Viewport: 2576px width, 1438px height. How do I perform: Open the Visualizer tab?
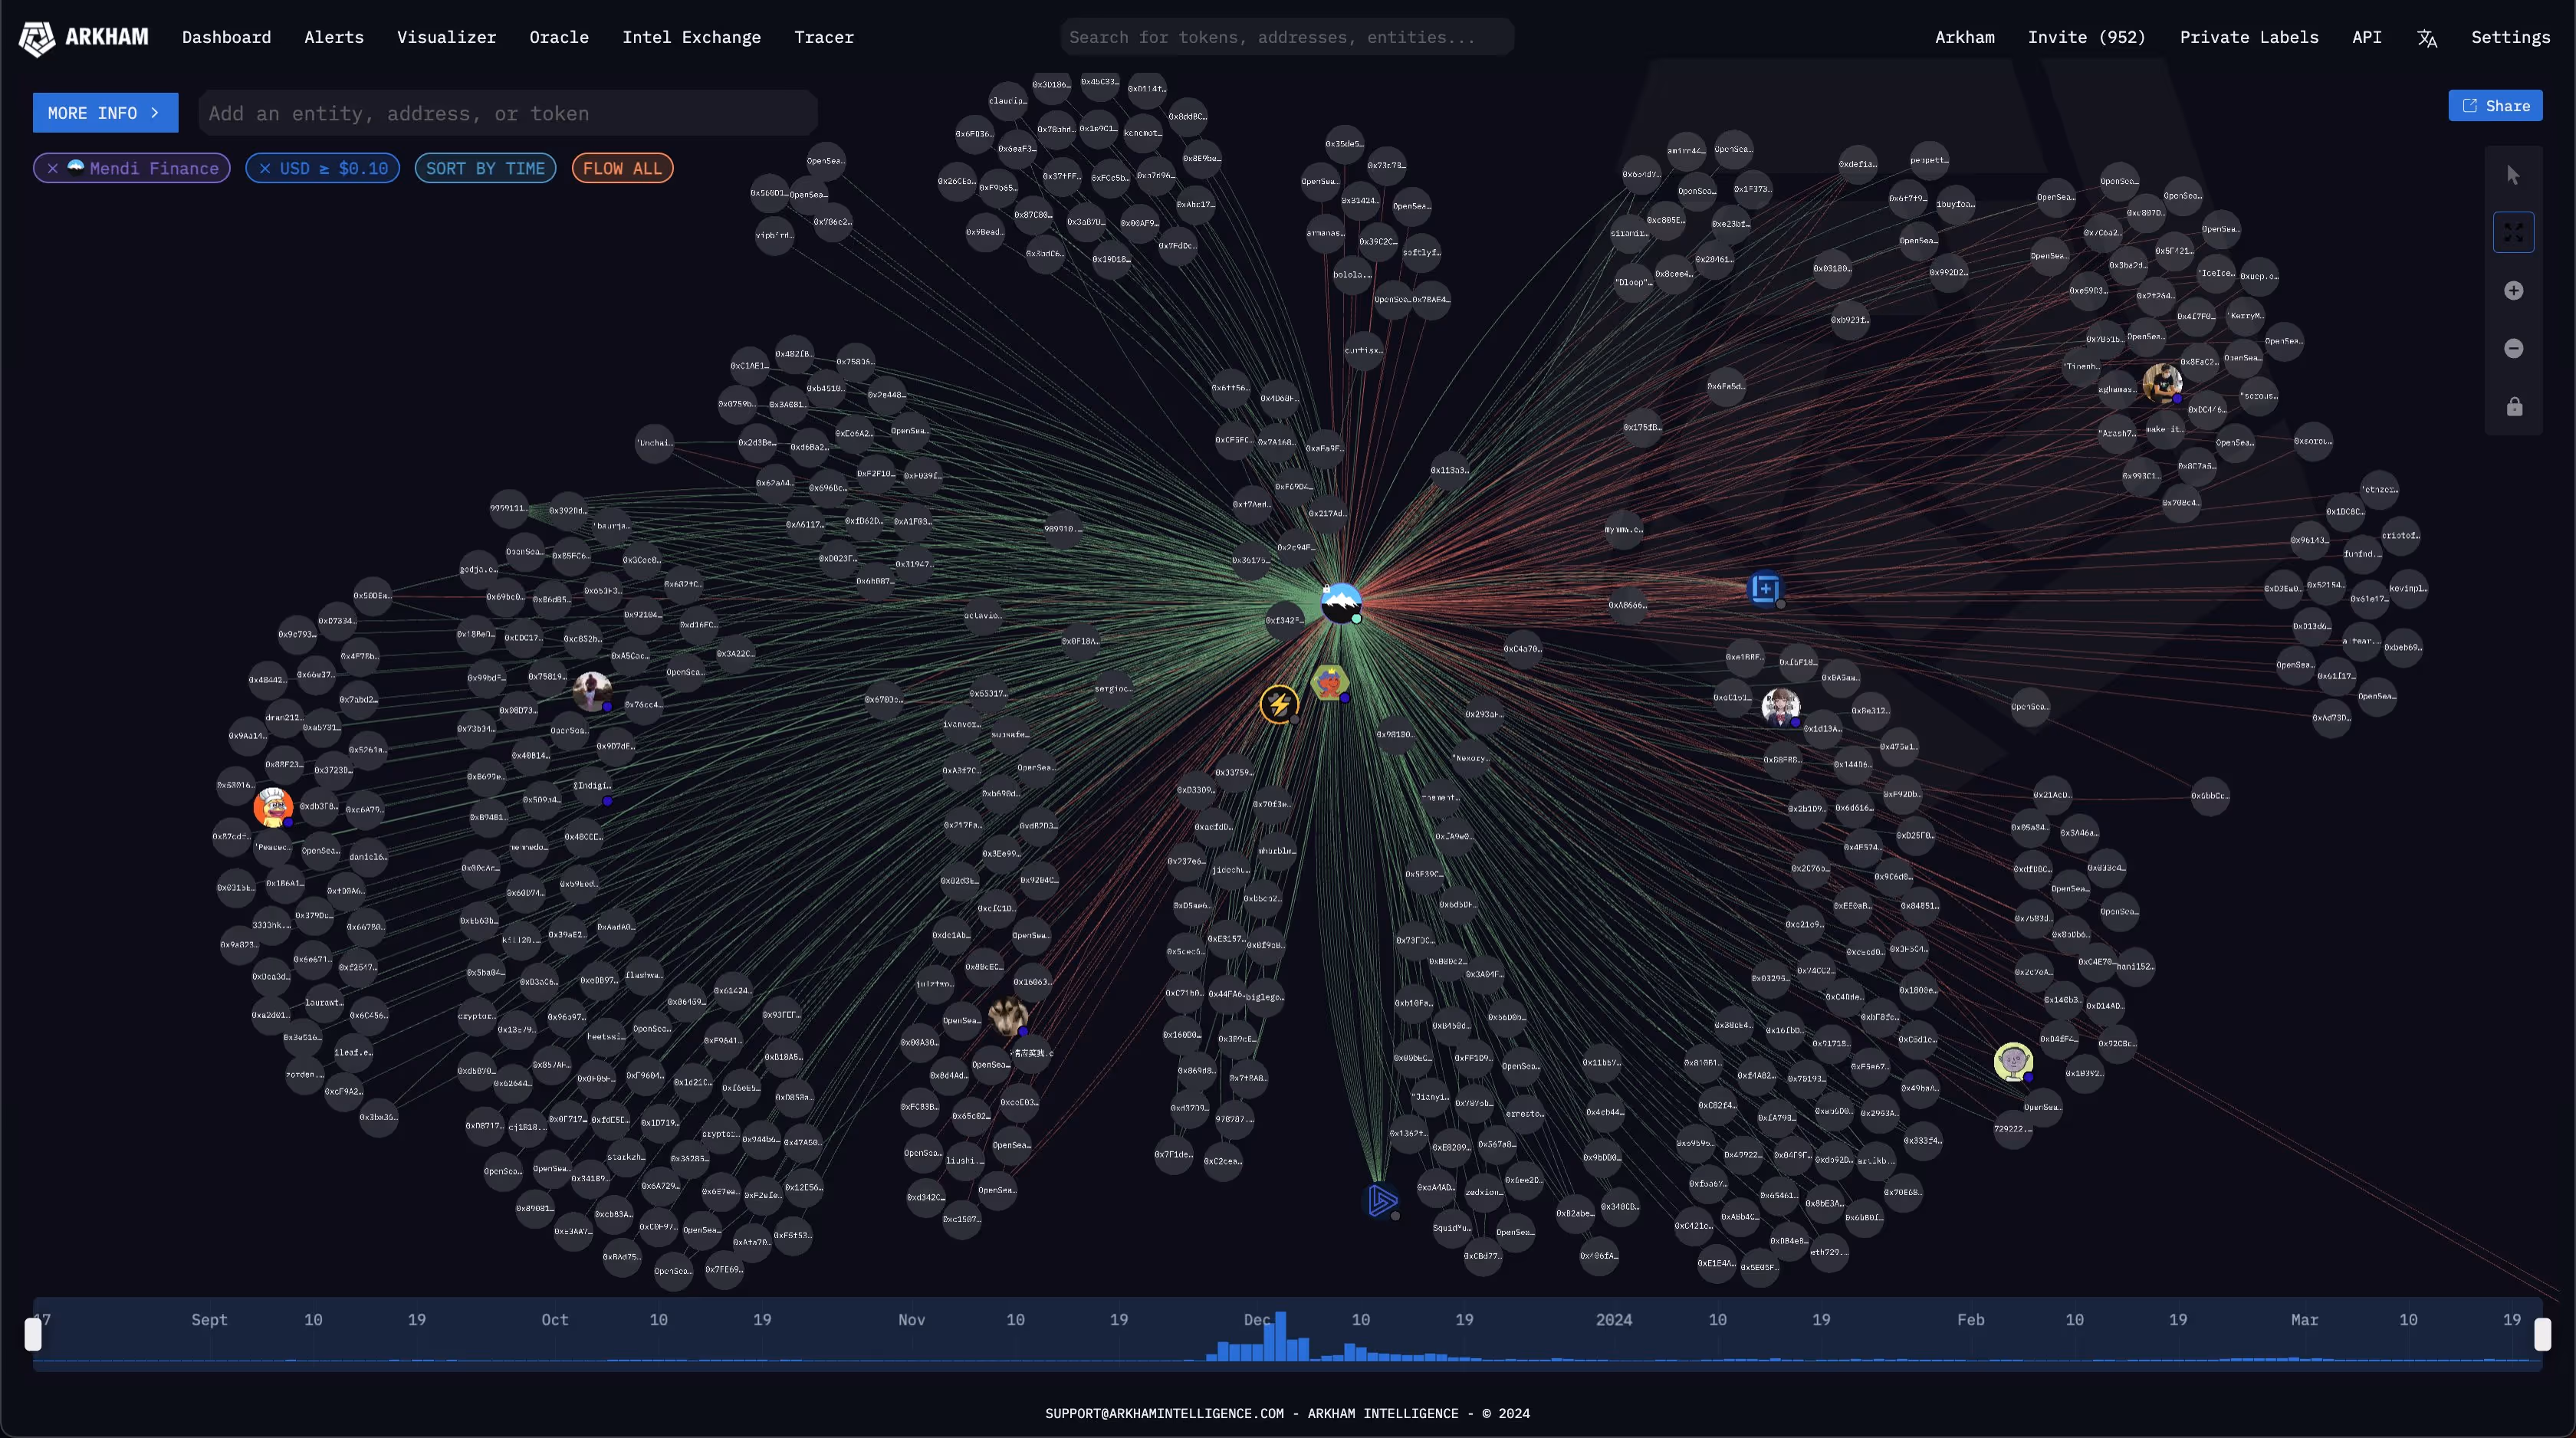446,37
